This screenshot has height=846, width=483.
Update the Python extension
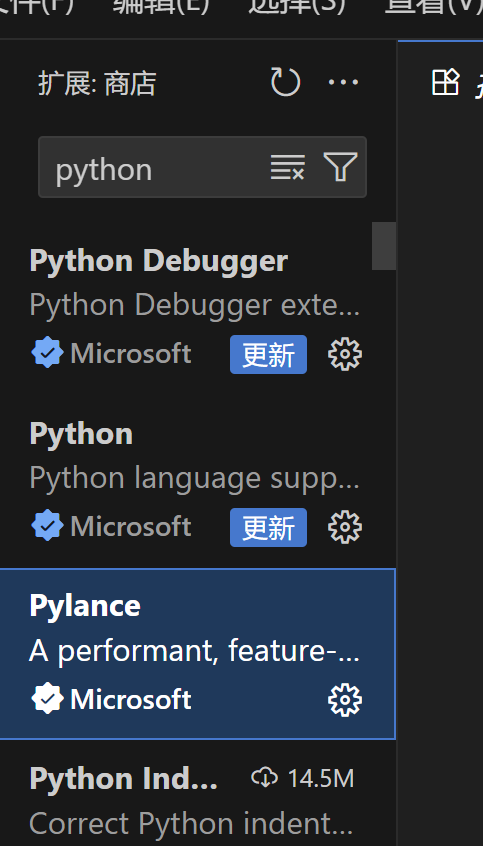click(x=268, y=527)
